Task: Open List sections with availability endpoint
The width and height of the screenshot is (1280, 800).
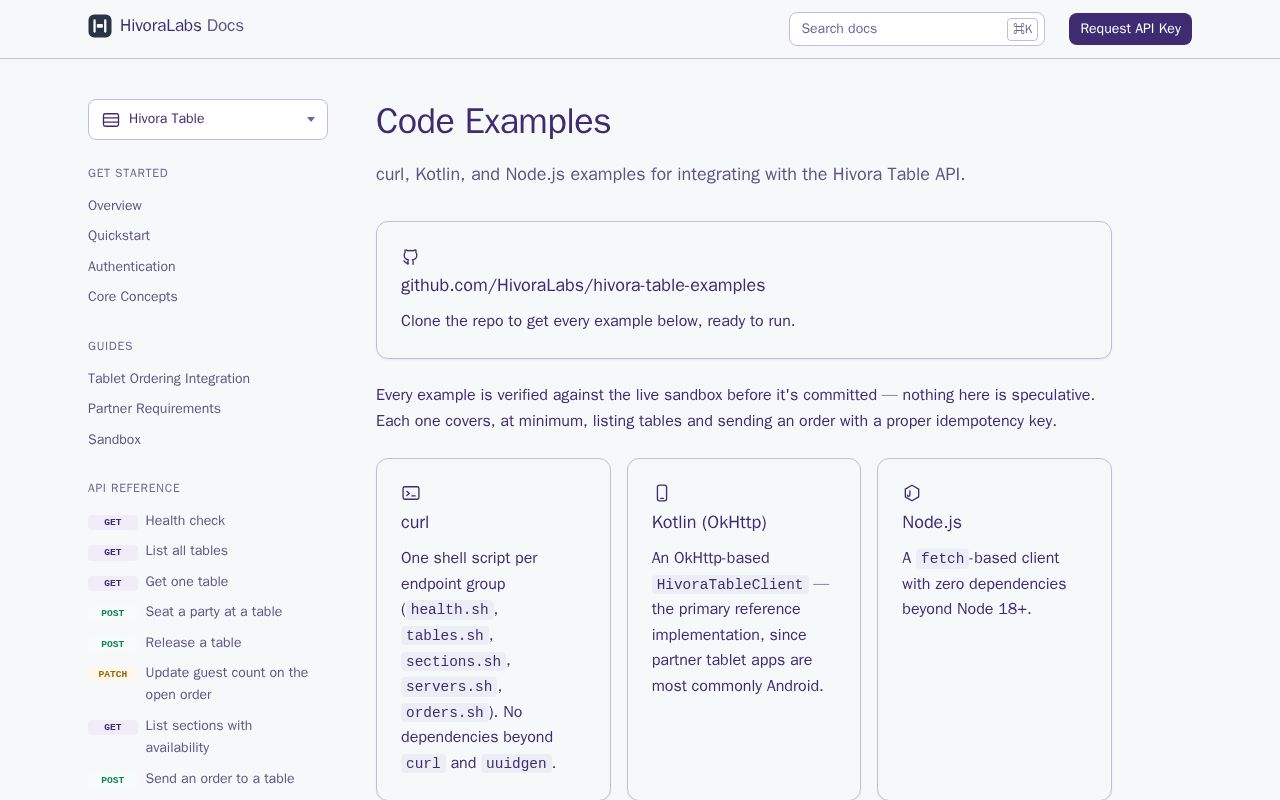Action: click(x=199, y=737)
